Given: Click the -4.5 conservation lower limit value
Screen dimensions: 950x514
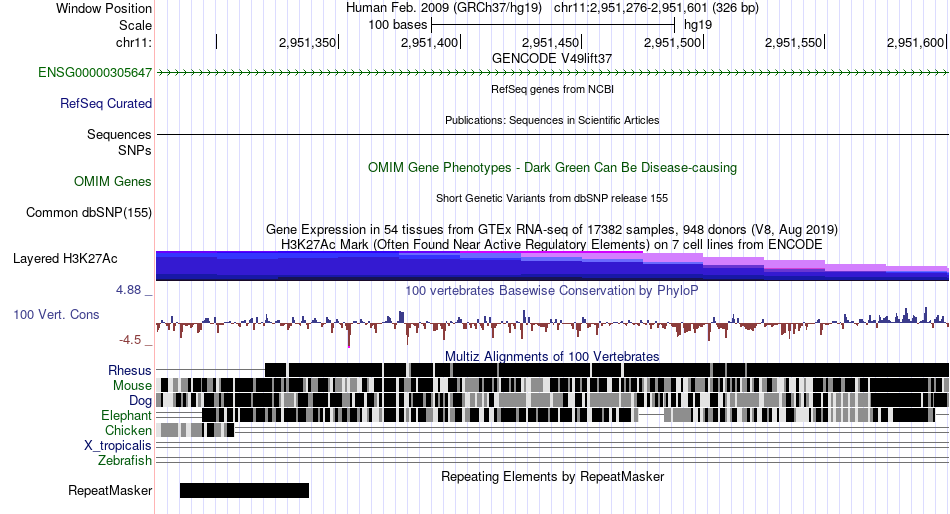Looking at the screenshot, I should (130, 339).
